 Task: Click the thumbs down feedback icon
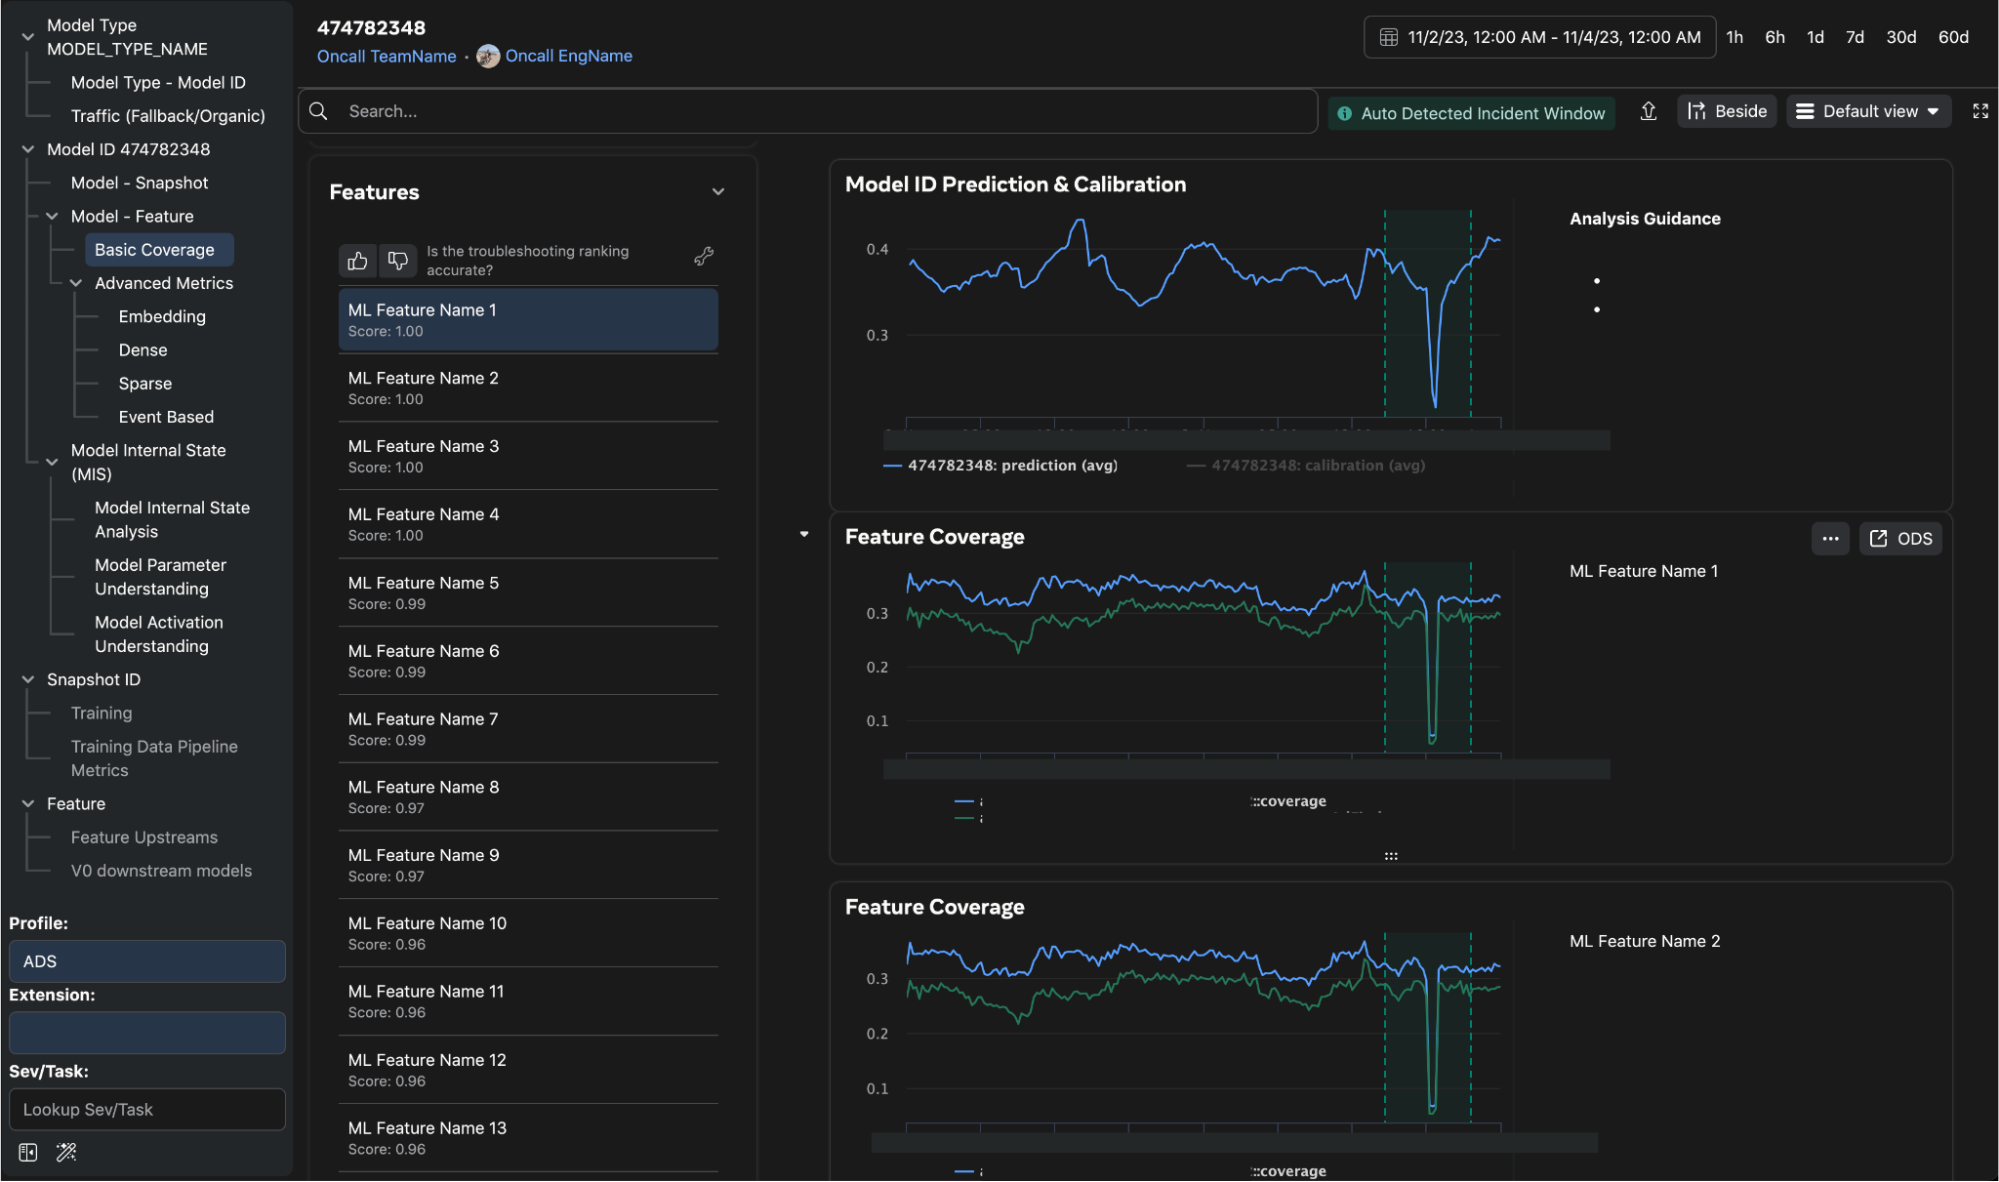pyautogui.click(x=397, y=260)
